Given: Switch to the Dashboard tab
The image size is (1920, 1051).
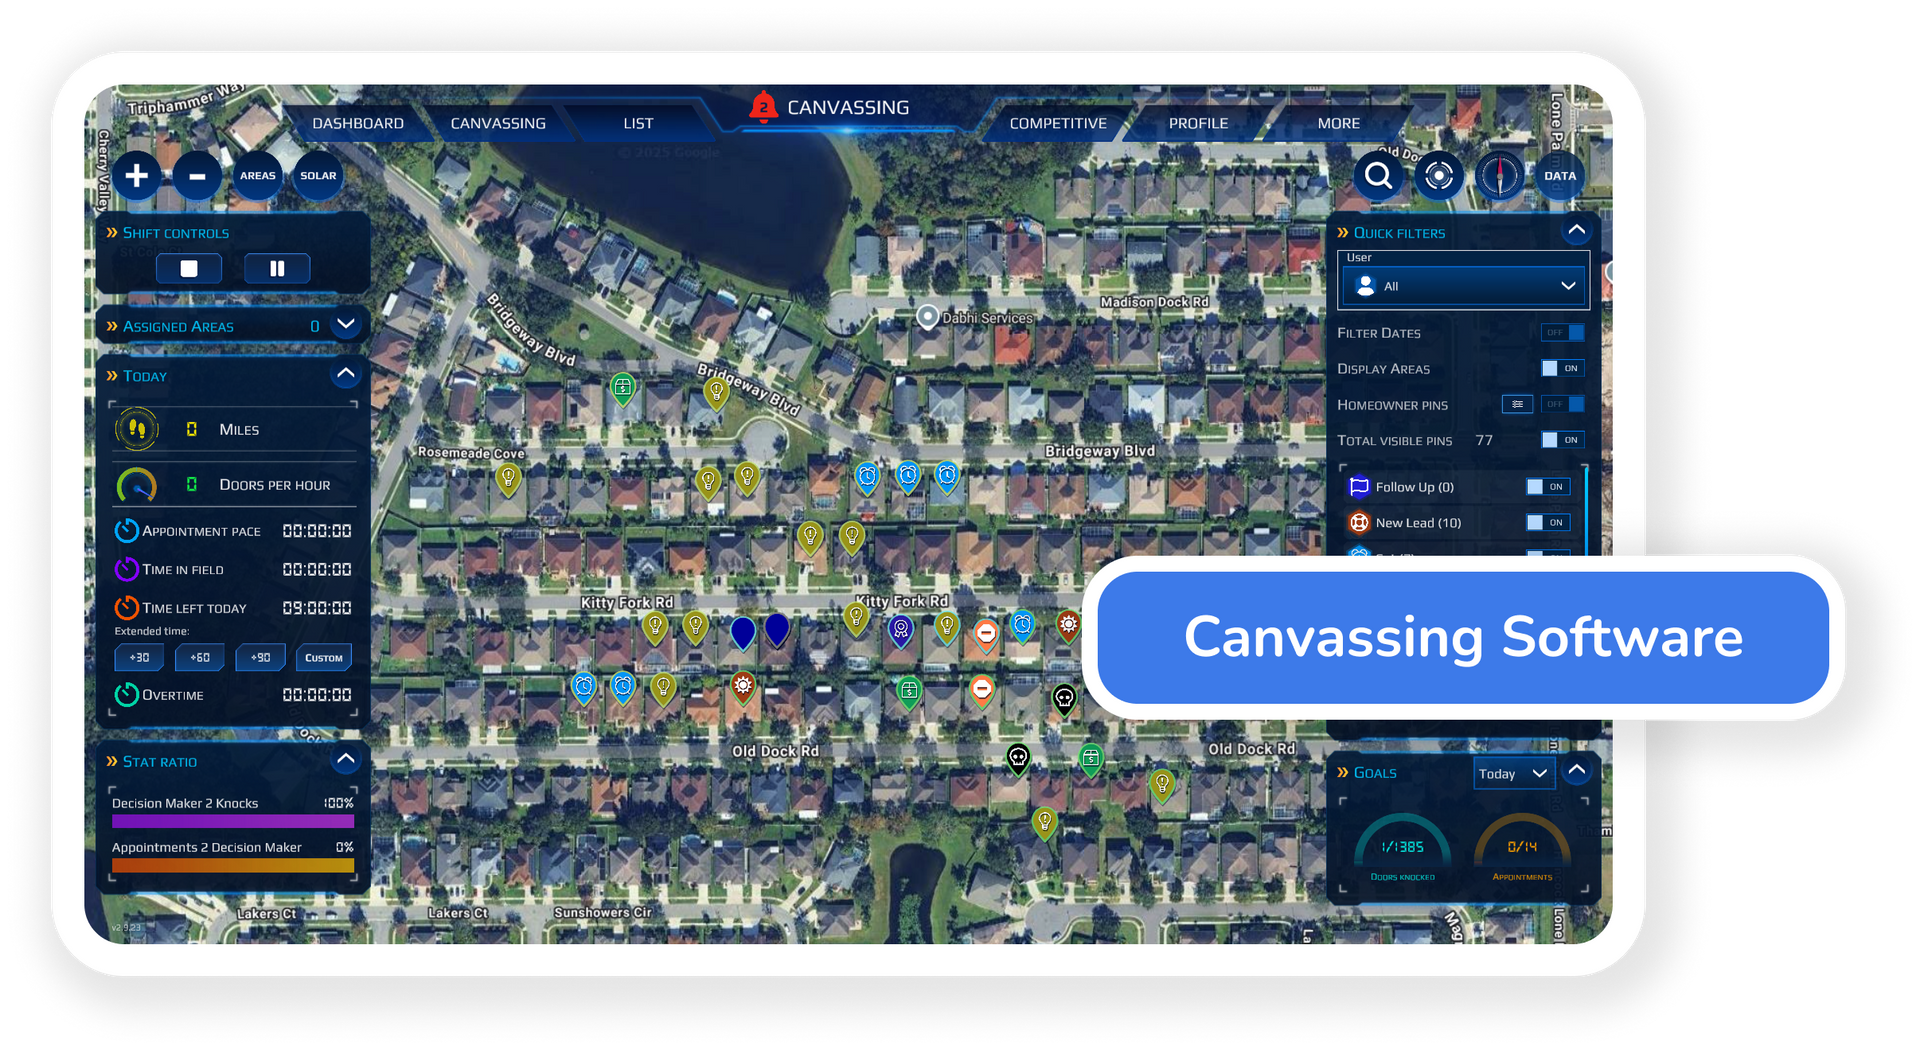Looking at the screenshot, I should (x=358, y=122).
